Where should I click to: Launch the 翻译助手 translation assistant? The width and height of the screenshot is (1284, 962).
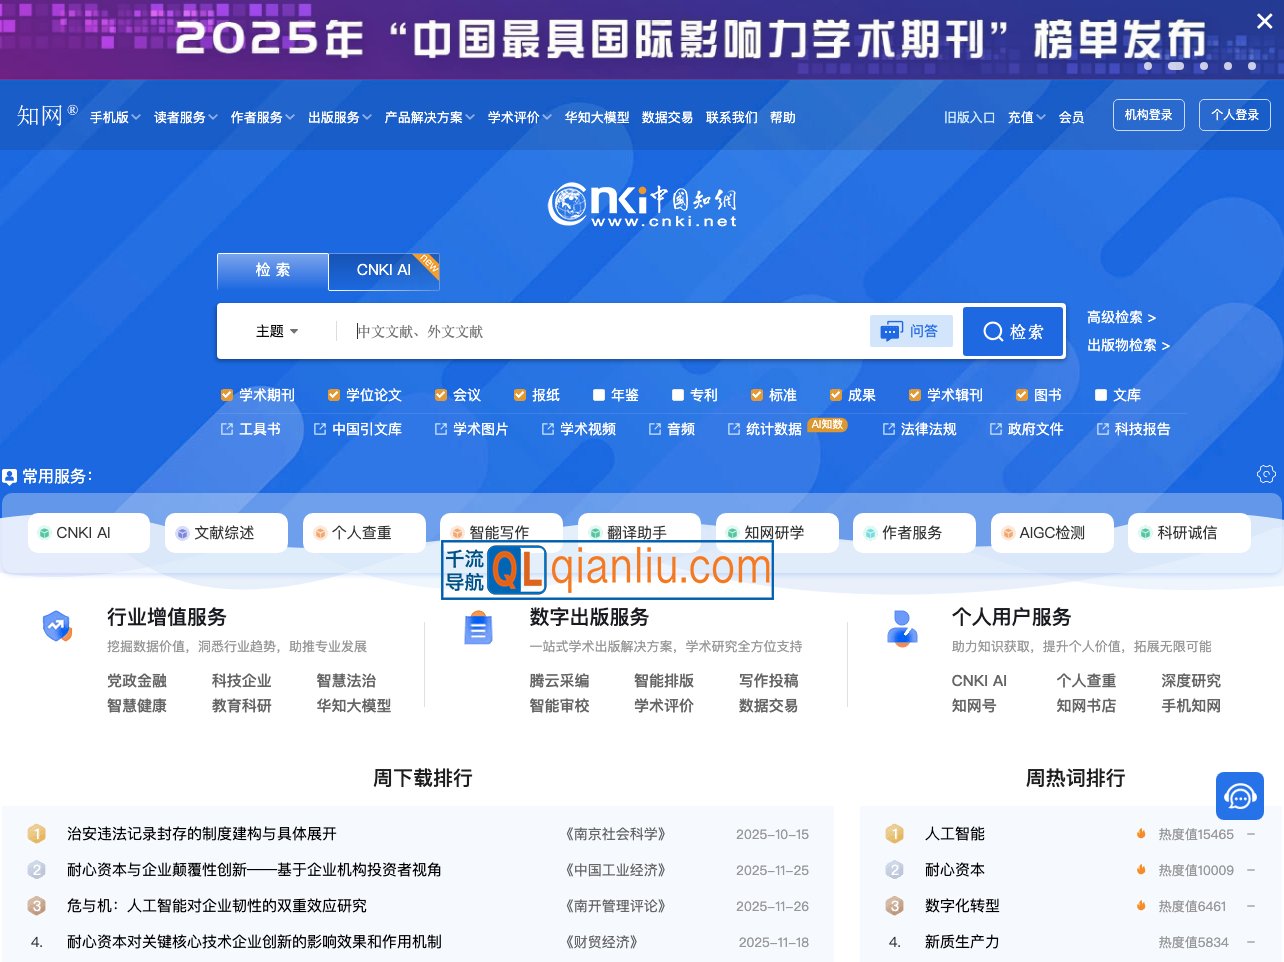[x=638, y=533]
